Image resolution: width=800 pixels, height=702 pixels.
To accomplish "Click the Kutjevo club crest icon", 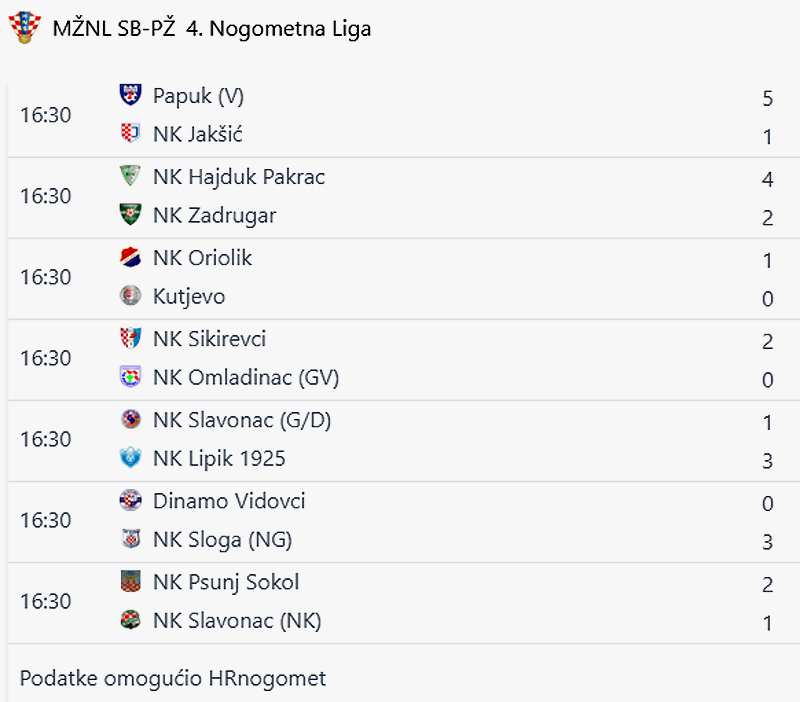I will (x=130, y=296).
